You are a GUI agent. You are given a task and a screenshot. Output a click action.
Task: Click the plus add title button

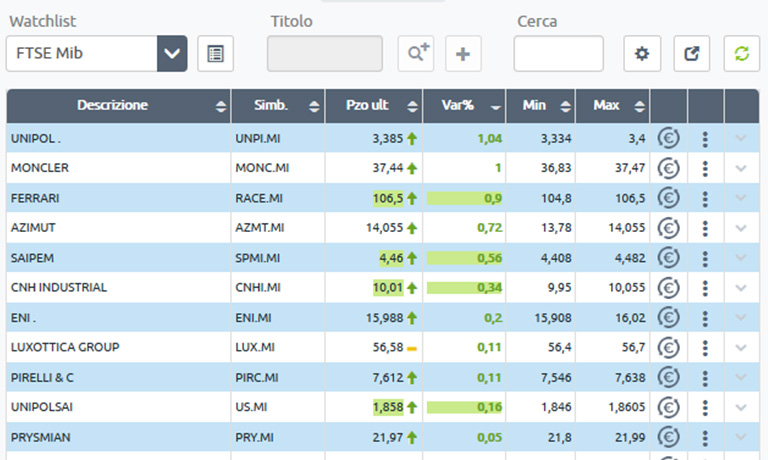(x=463, y=53)
